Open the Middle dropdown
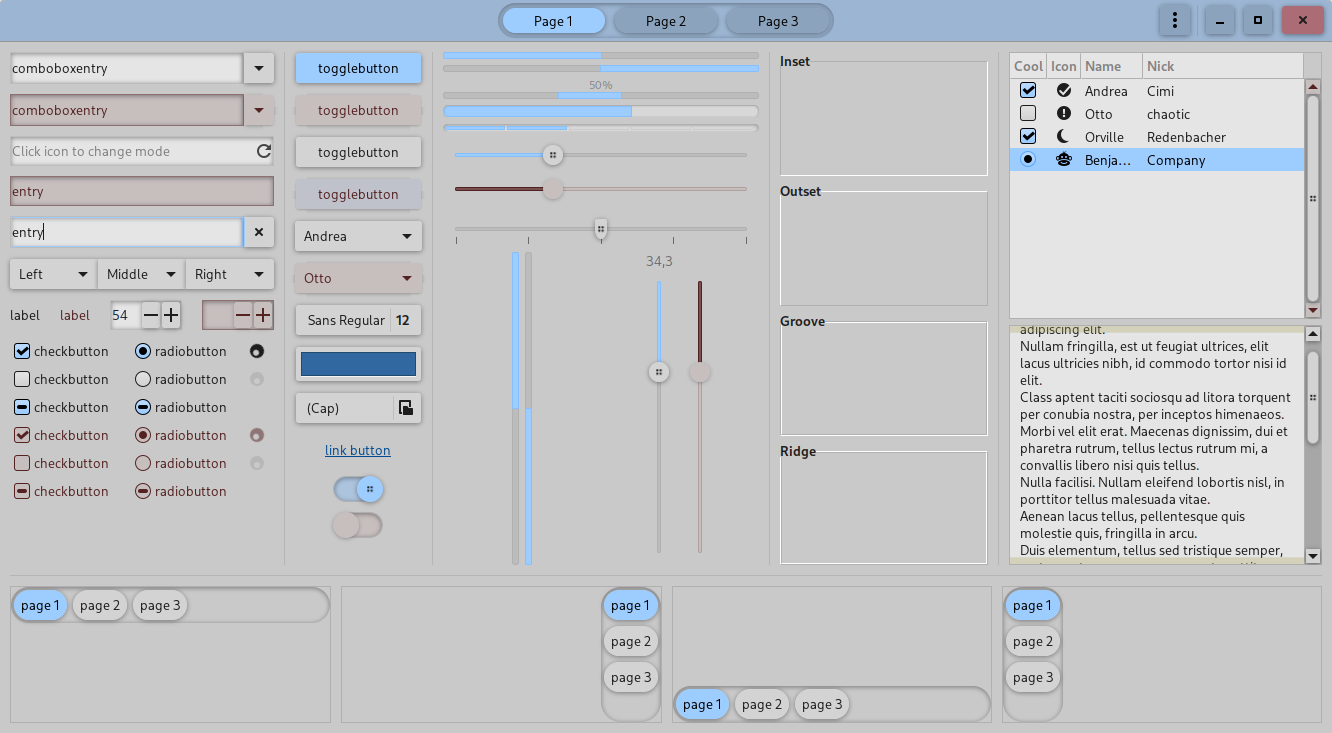 pos(141,274)
